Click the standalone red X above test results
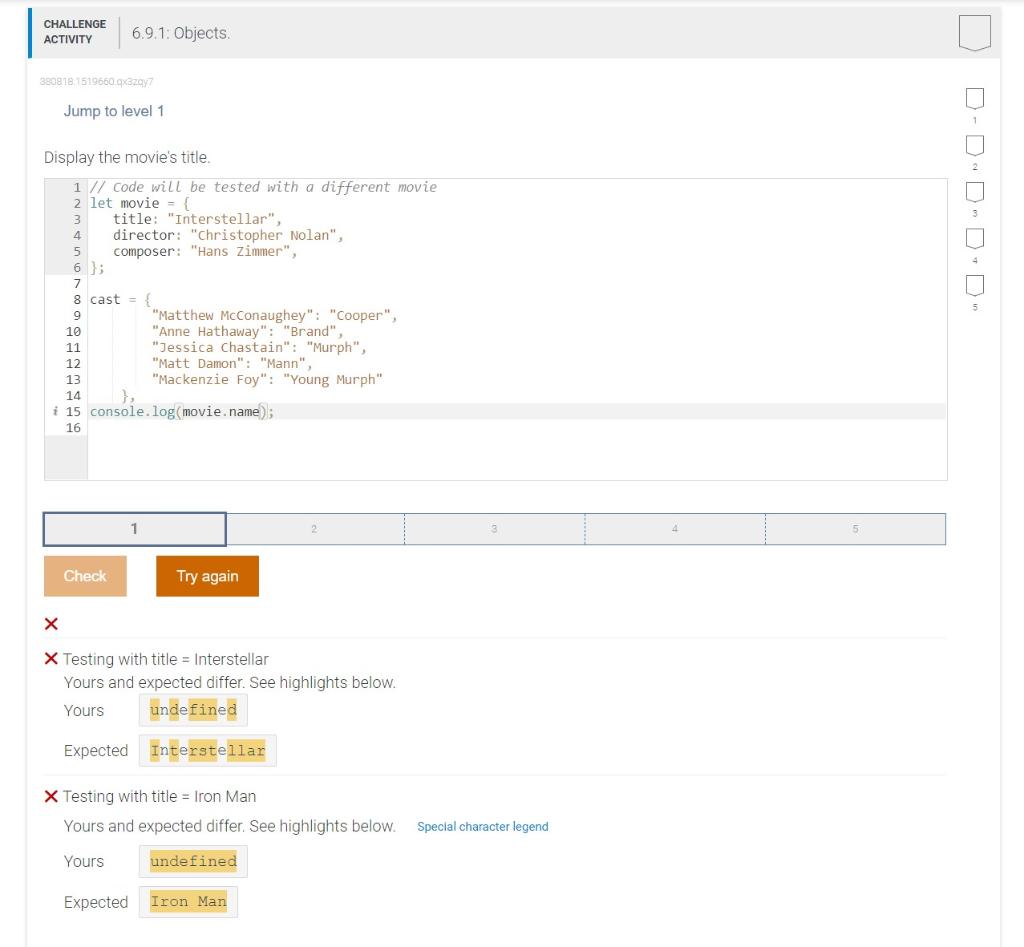This screenshot has height=947, width=1024. tap(50, 623)
